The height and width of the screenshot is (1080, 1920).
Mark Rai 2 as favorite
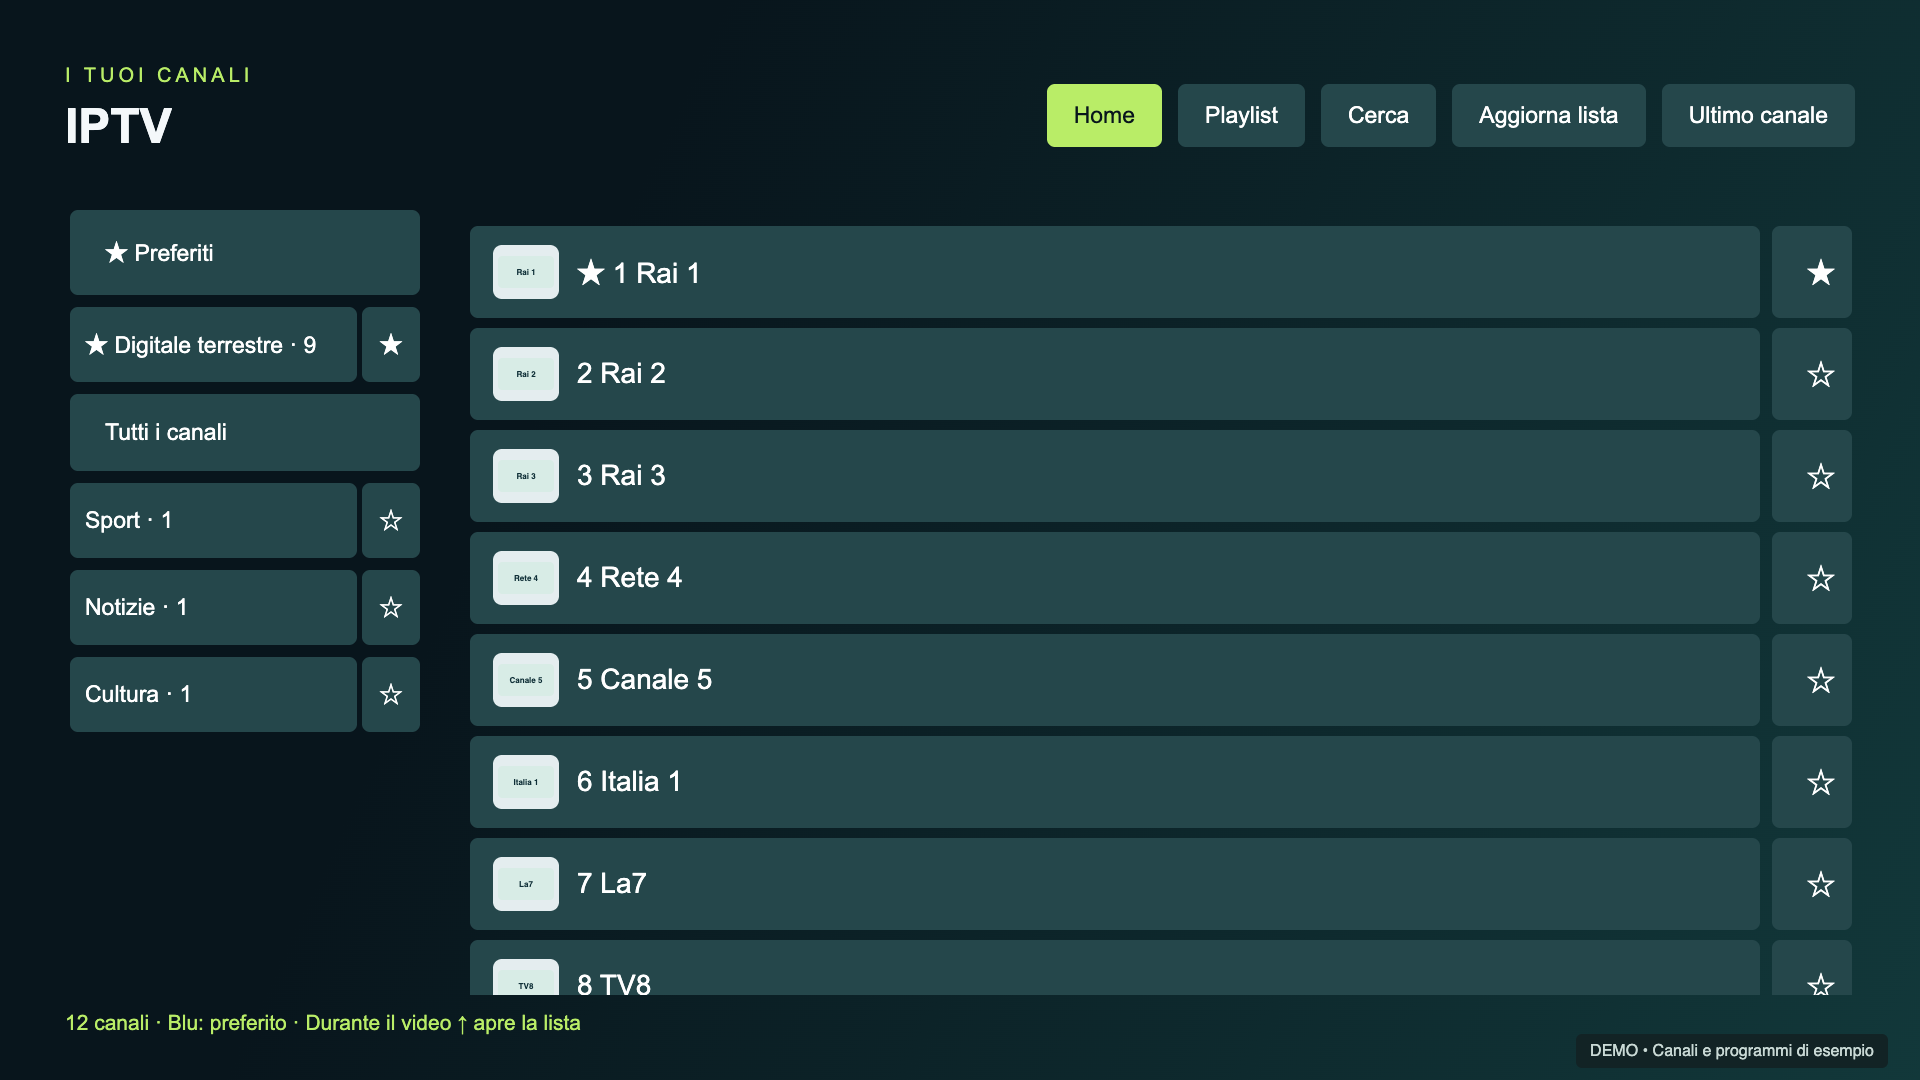[1811, 374]
